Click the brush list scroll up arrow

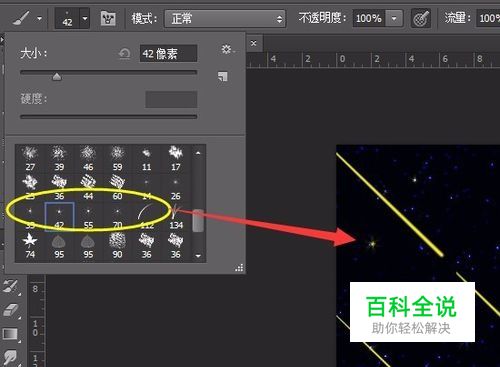198,153
